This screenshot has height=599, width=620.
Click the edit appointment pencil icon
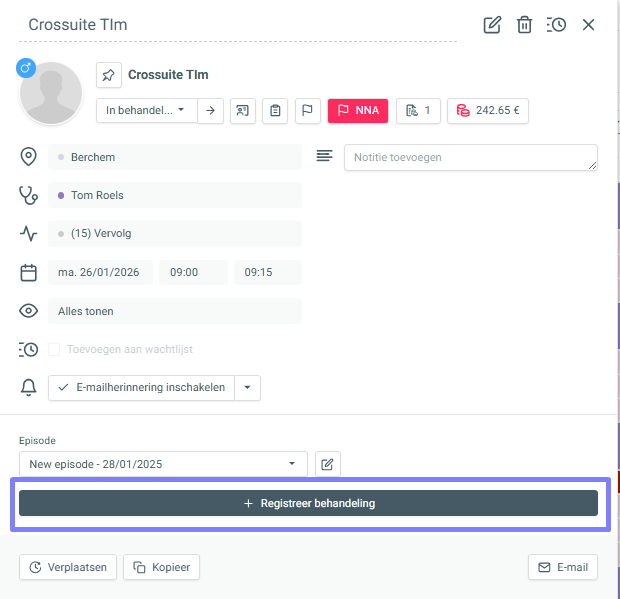click(x=492, y=25)
